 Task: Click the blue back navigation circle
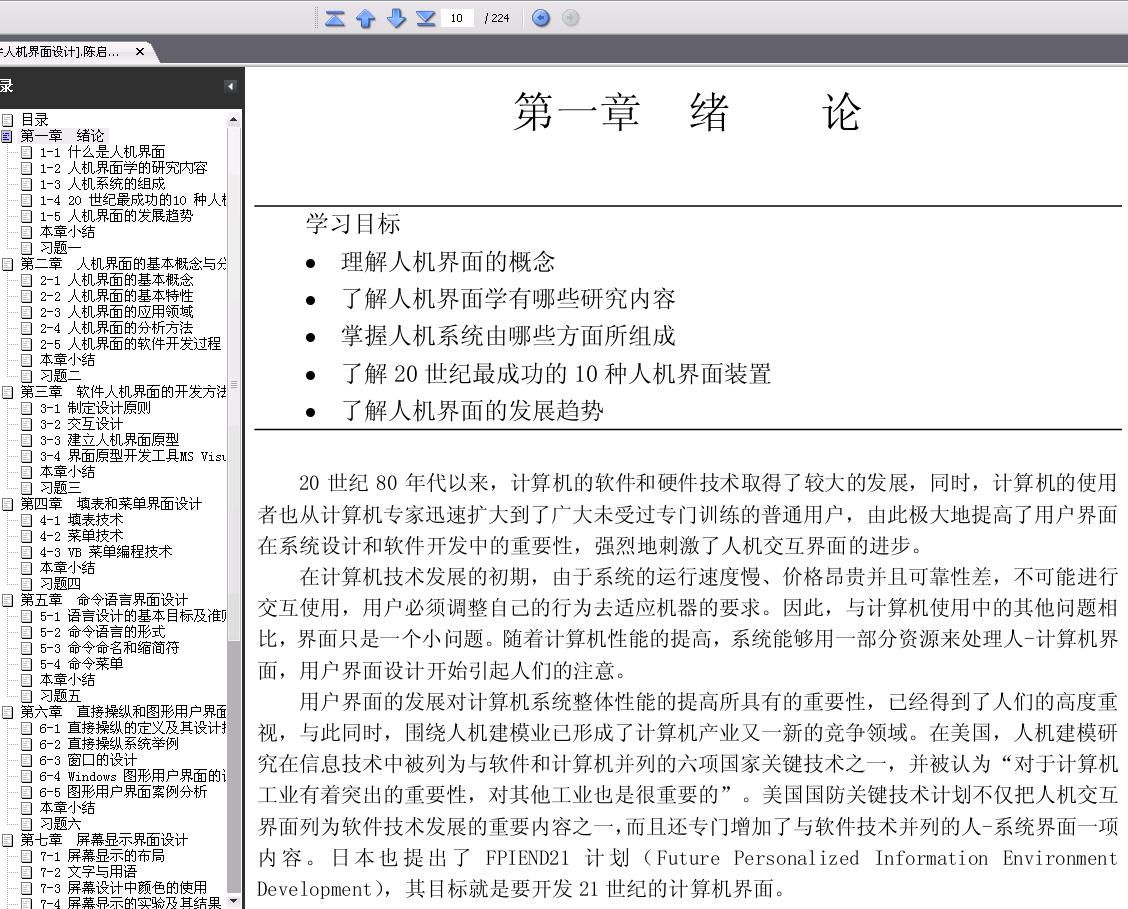541,18
